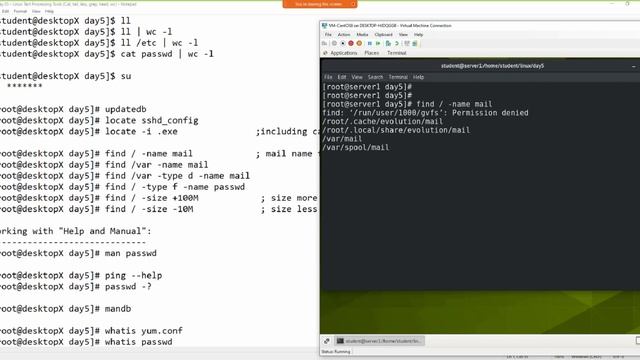Open VM Connection File menu

328,35
